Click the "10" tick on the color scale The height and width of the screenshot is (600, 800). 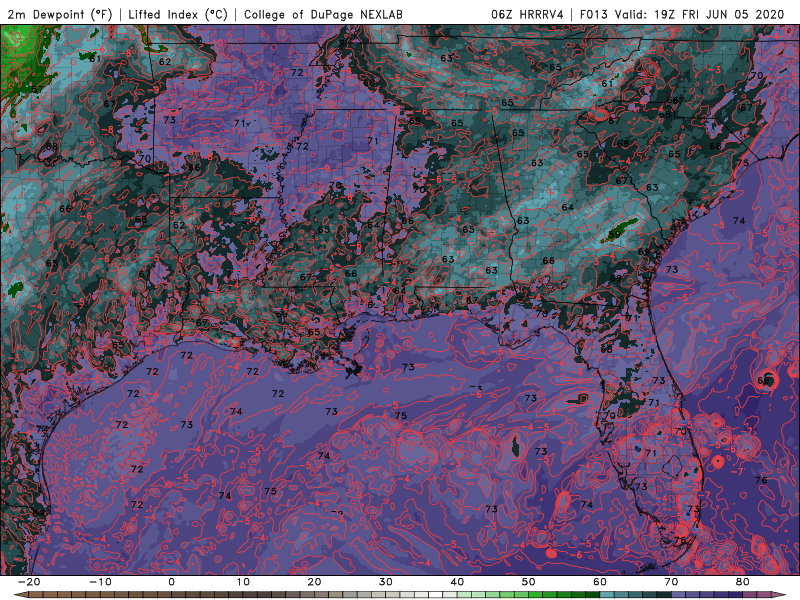[243, 582]
